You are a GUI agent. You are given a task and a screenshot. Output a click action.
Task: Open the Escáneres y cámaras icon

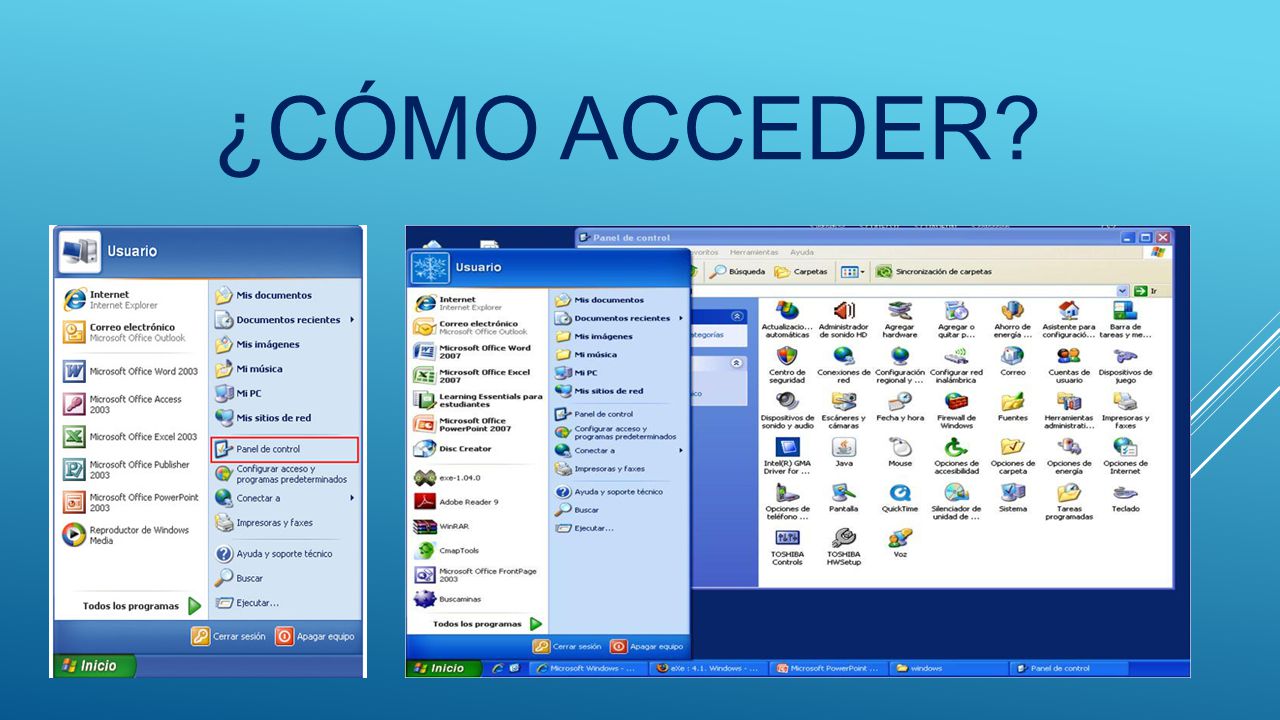pyautogui.click(x=843, y=410)
